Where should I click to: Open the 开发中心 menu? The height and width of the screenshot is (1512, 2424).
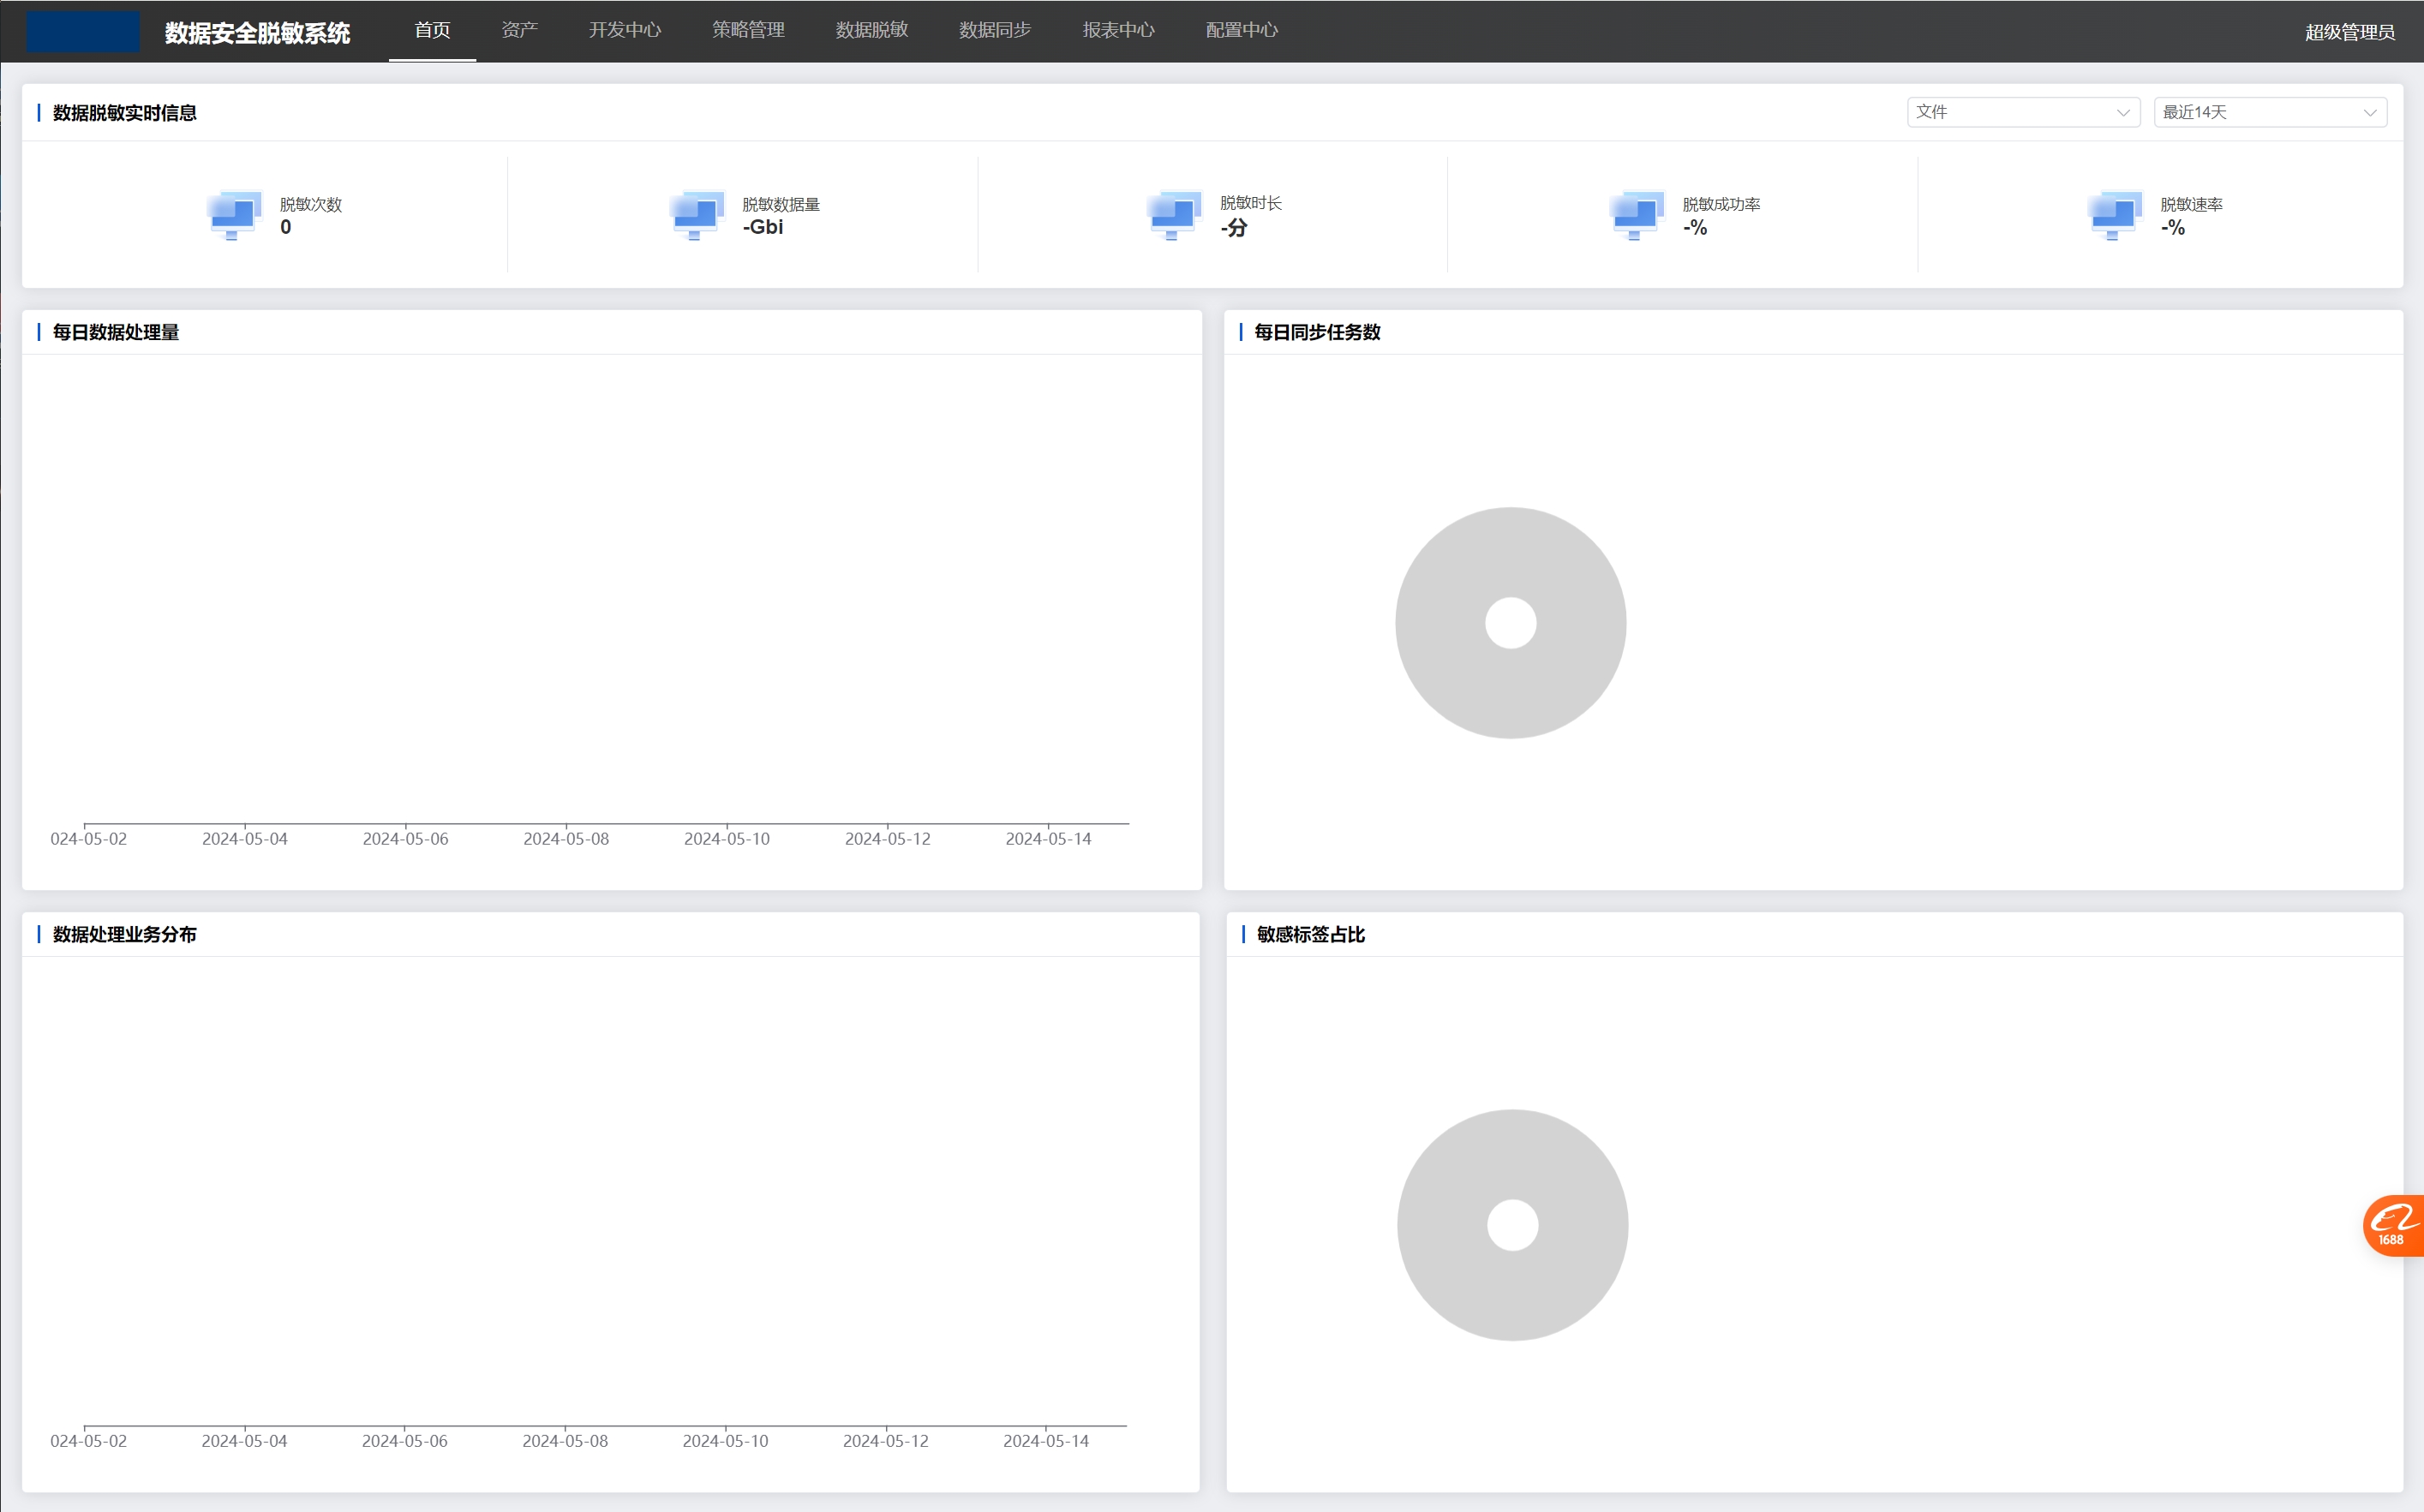pyautogui.click(x=625, y=30)
